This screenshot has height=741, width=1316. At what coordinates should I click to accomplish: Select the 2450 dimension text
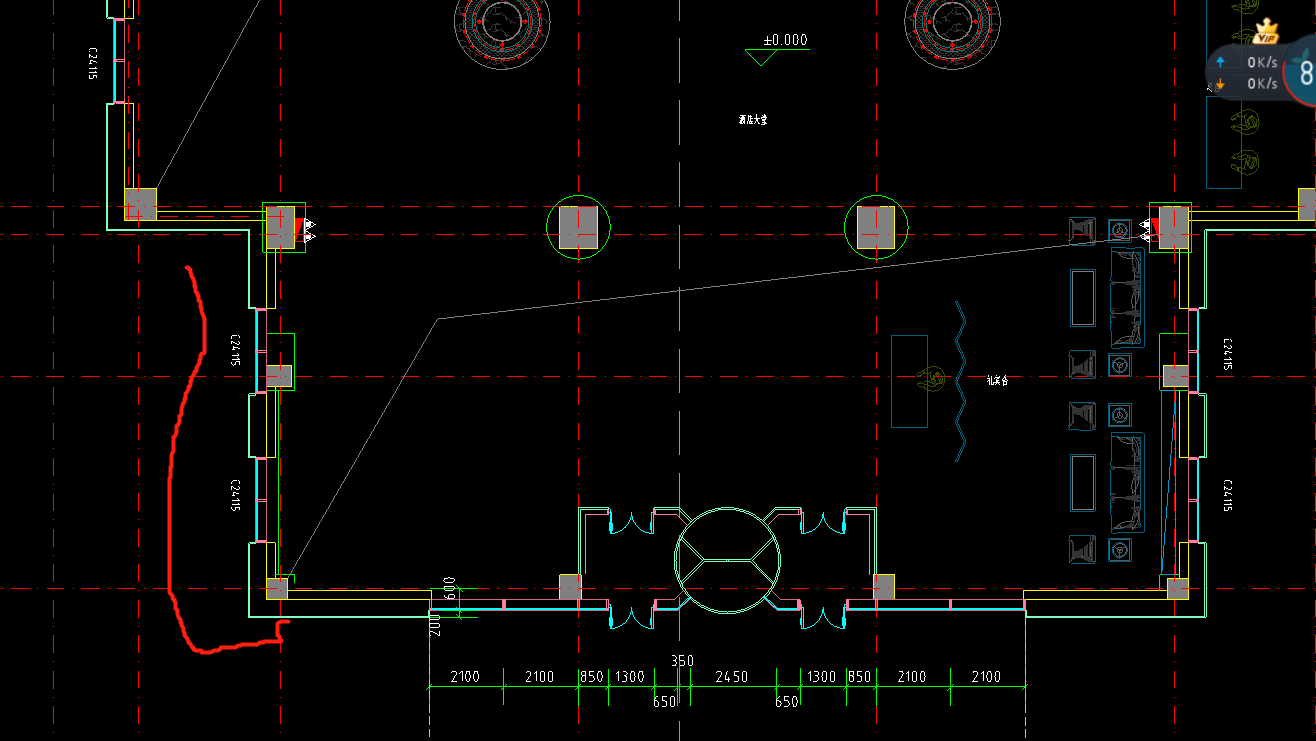click(732, 677)
